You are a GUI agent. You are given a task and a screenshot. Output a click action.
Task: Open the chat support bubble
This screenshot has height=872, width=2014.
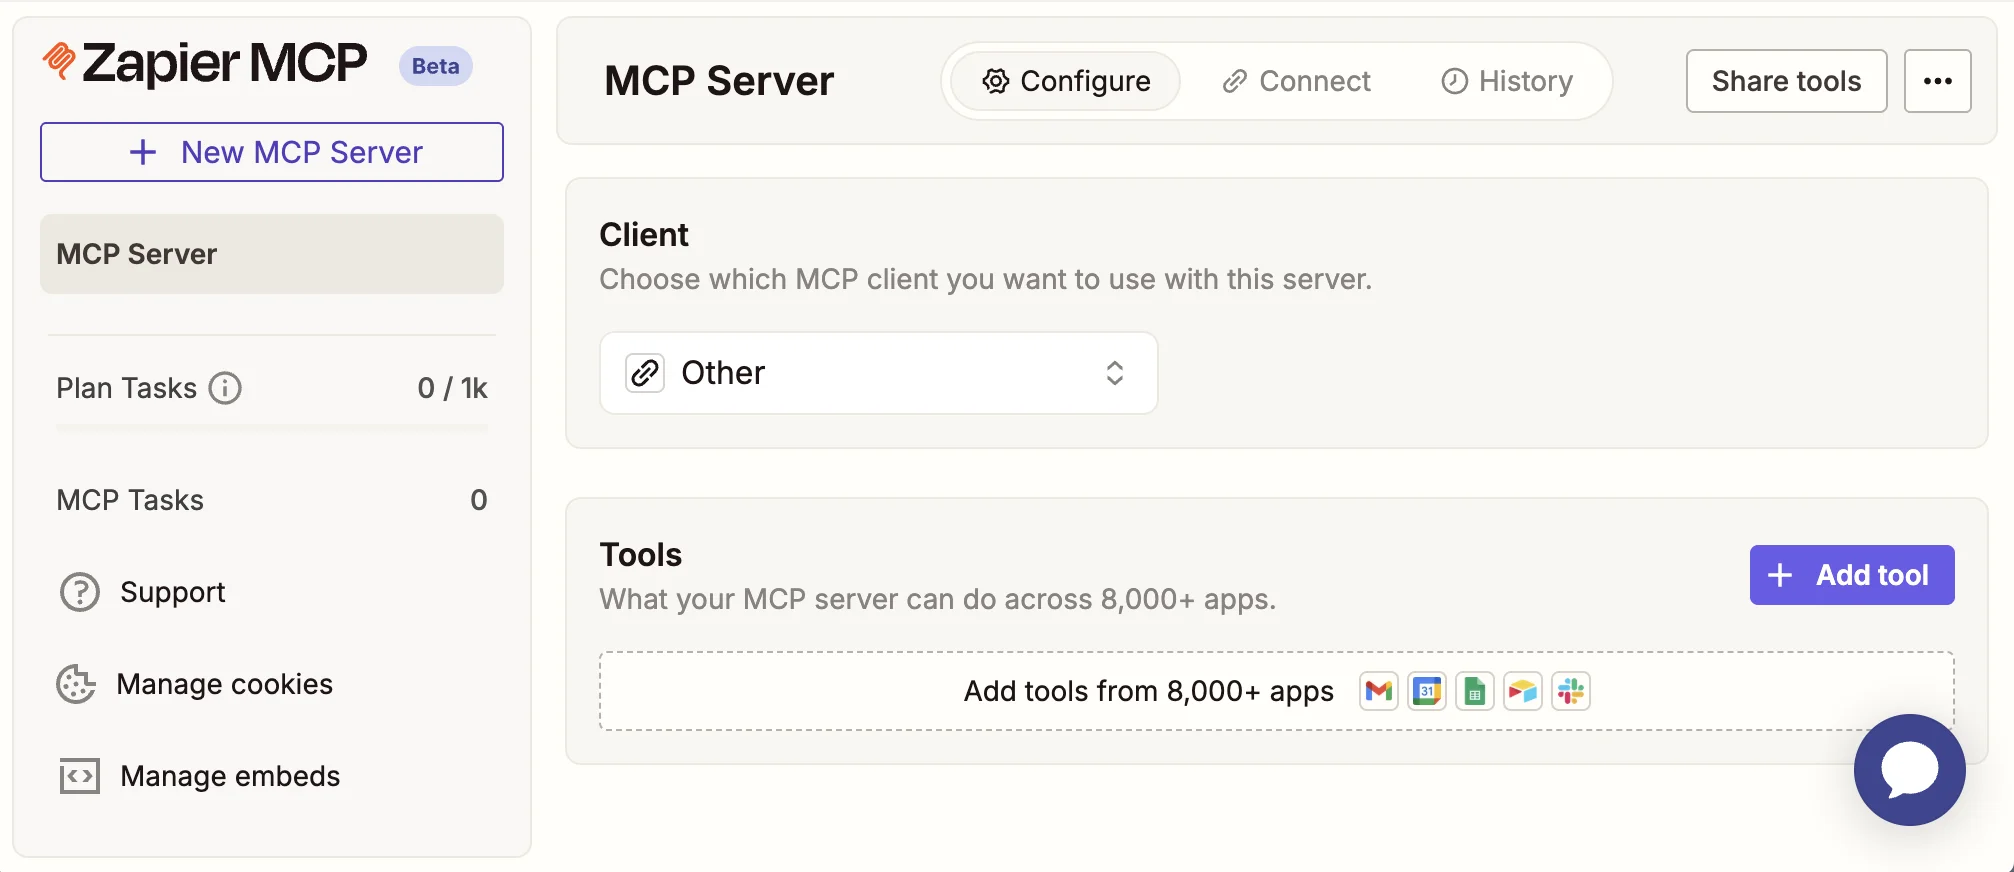click(x=1910, y=770)
